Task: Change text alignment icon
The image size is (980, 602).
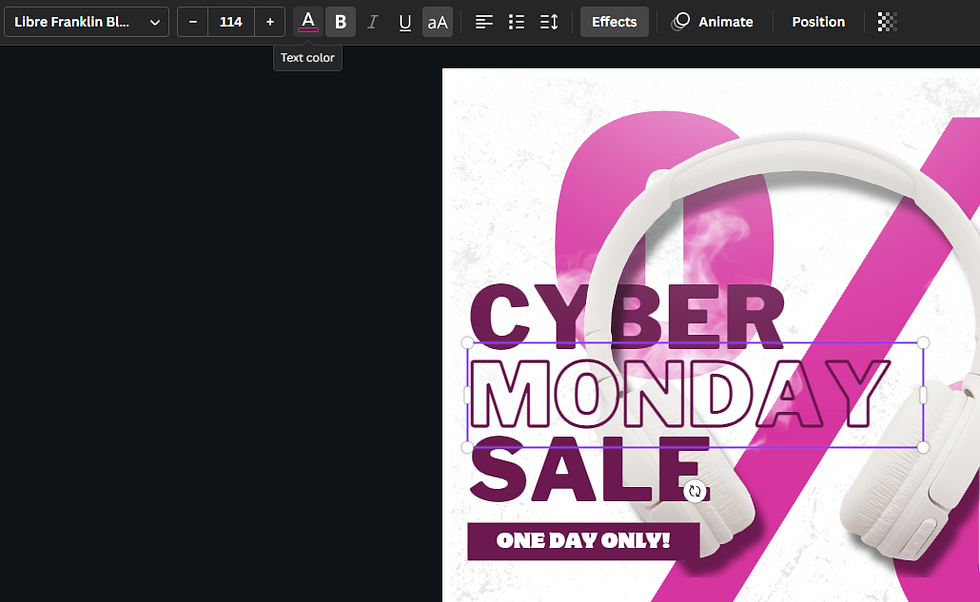Action: [x=484, y=22]
